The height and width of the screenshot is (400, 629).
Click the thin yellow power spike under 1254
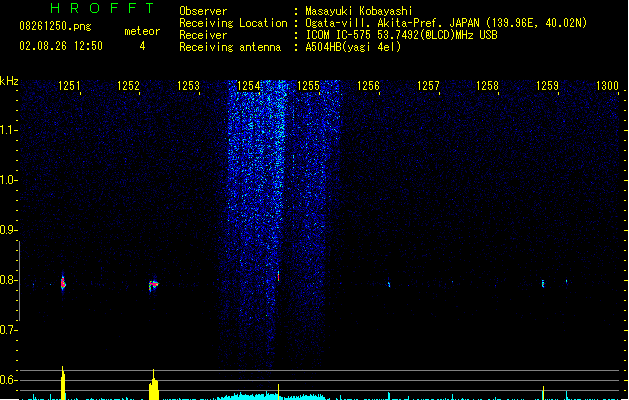(278, 392)
